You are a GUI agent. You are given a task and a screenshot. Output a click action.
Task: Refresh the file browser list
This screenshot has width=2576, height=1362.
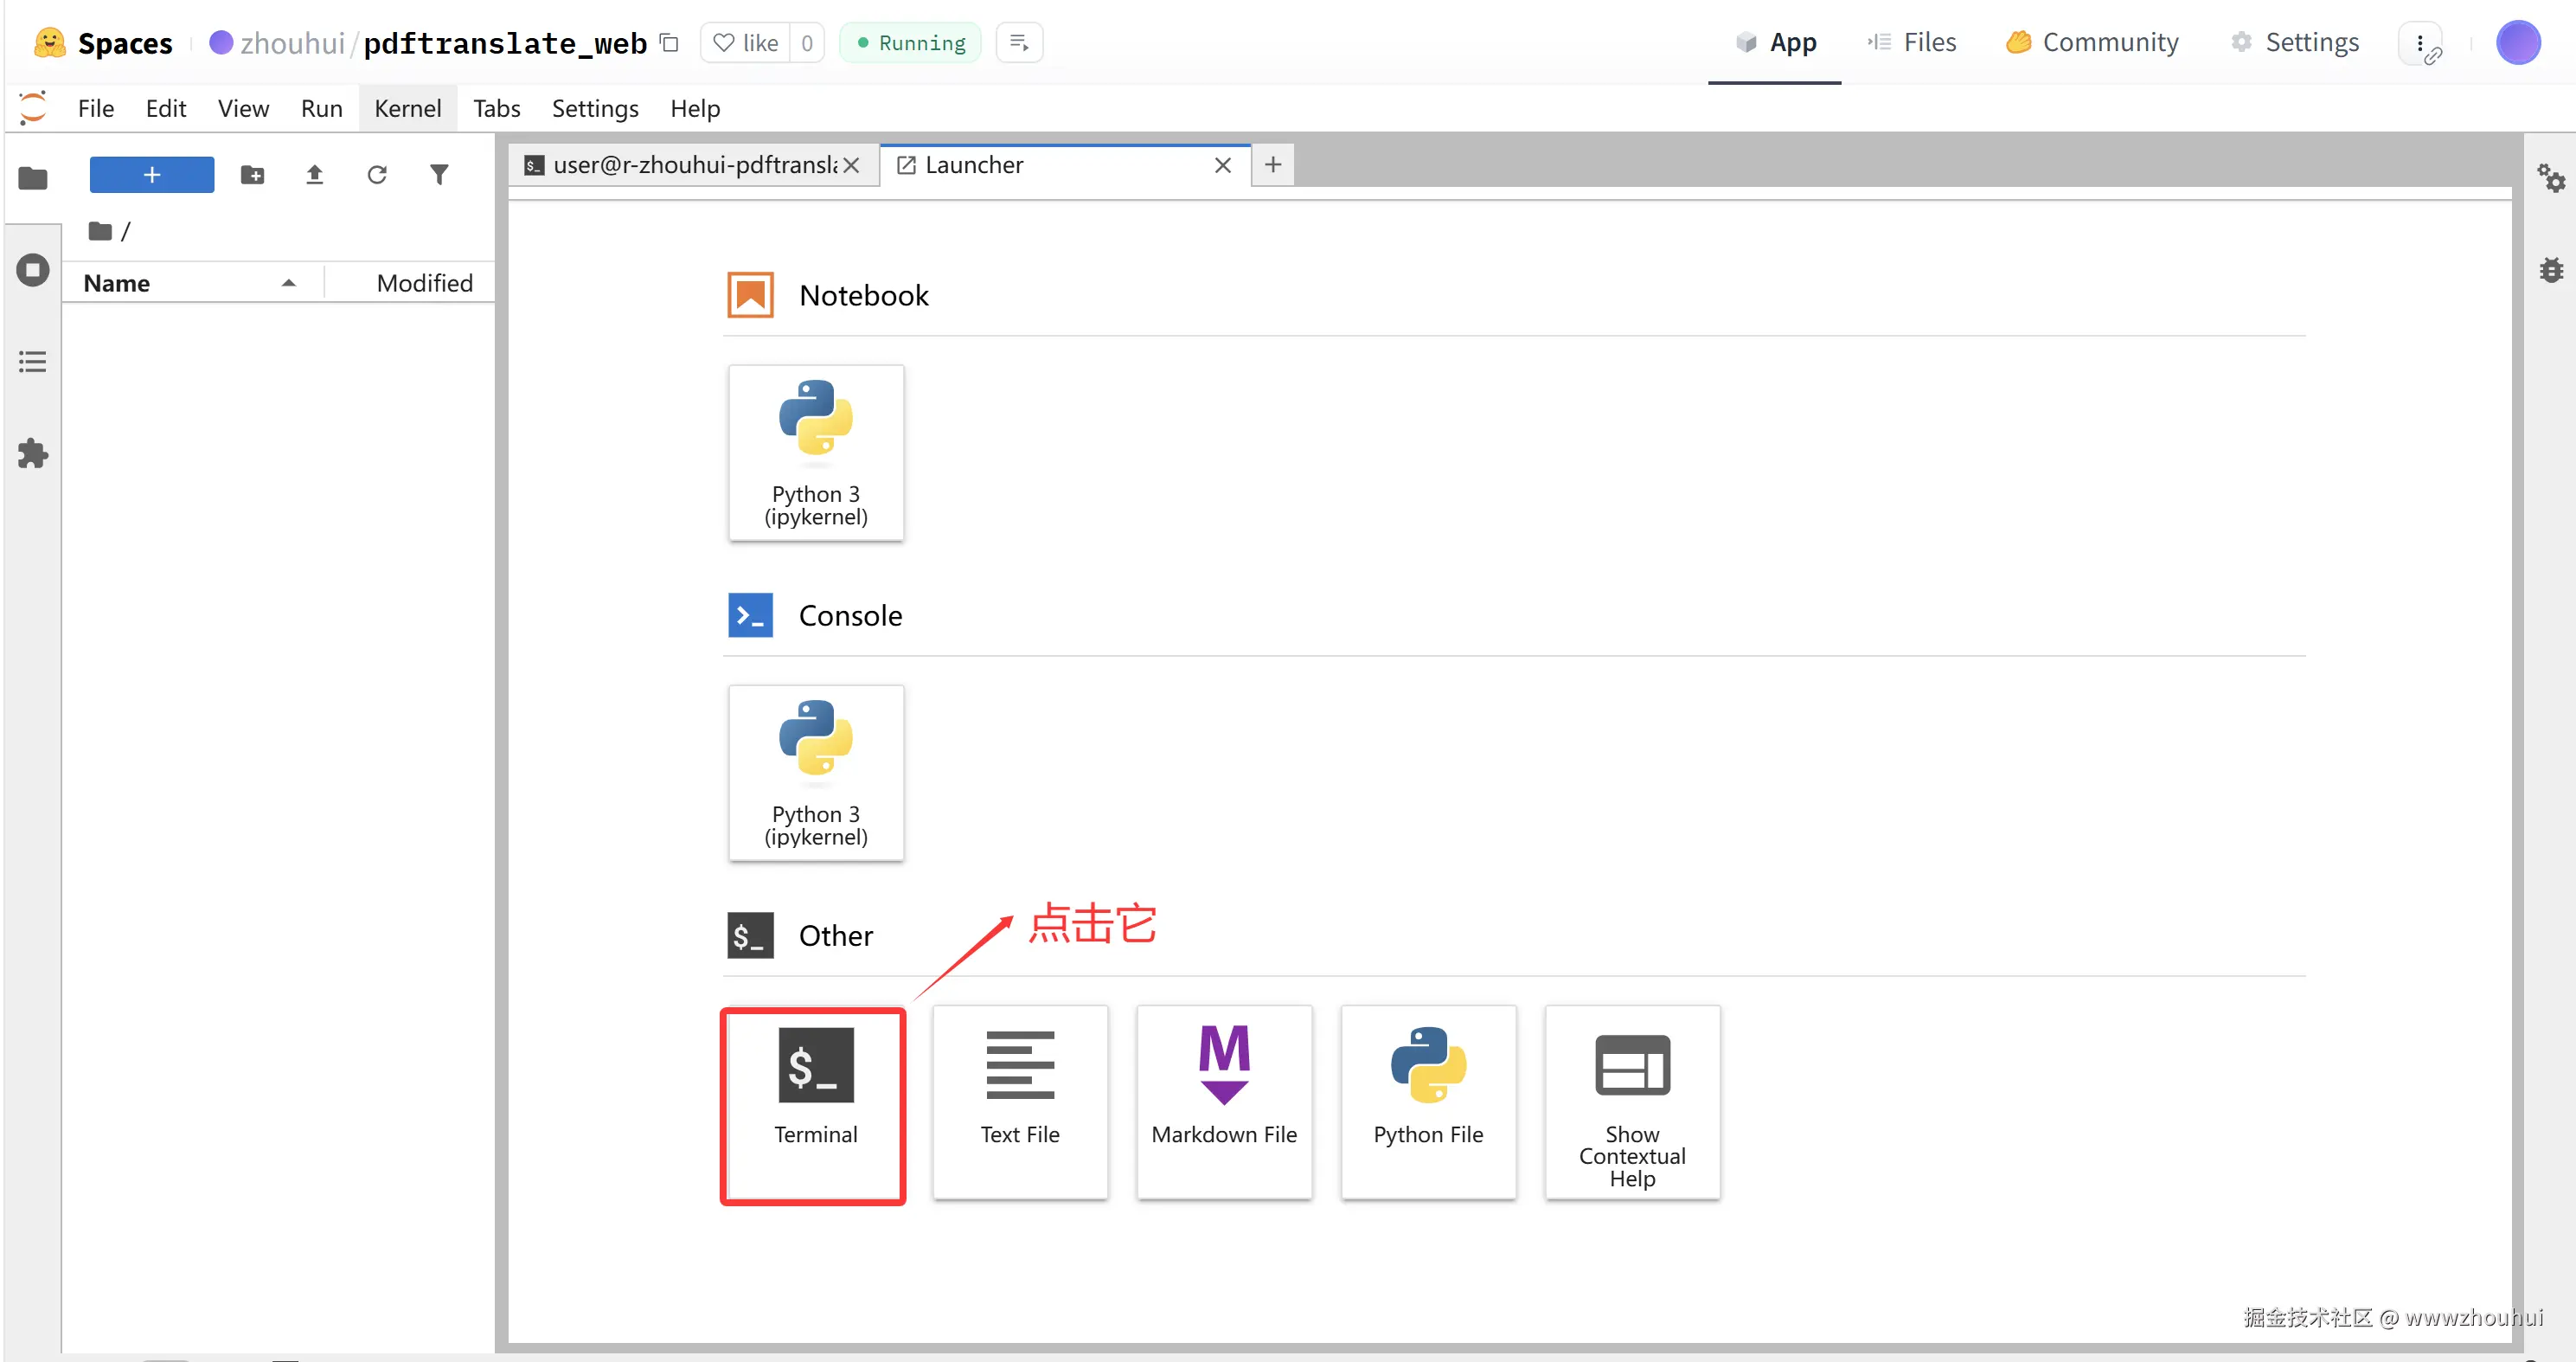coord(377,175)
